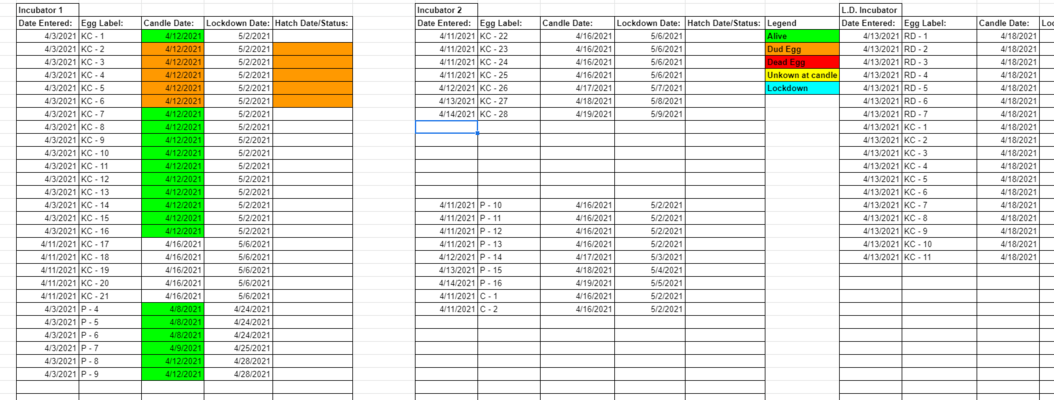
Task: Click lockdown date "5/5/2021"
Action: [x=650, y=283]
